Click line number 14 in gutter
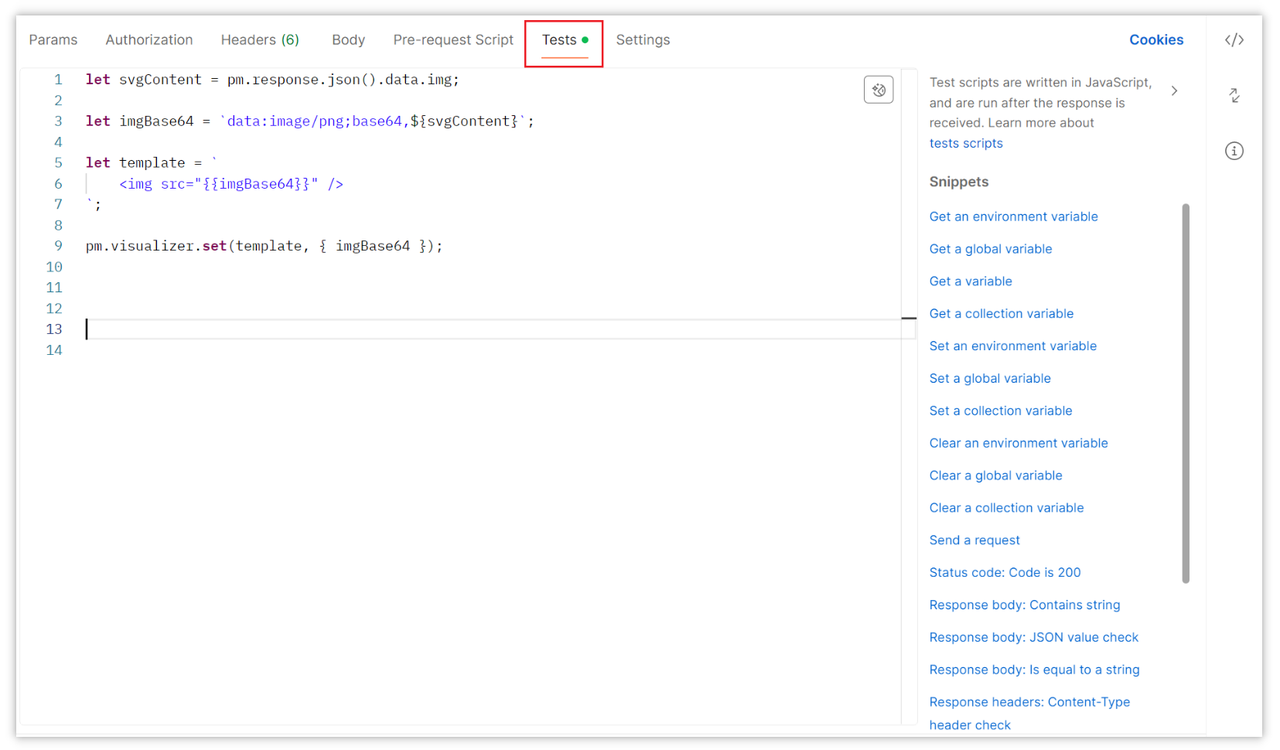The image size is (1280, 750). point(54,350)
